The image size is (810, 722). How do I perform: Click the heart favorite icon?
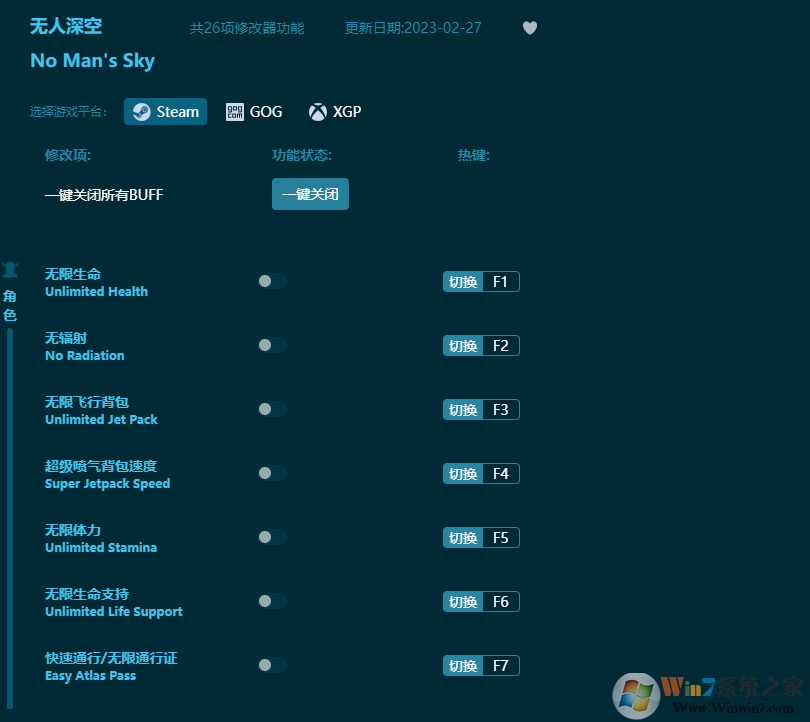[529, 28]
